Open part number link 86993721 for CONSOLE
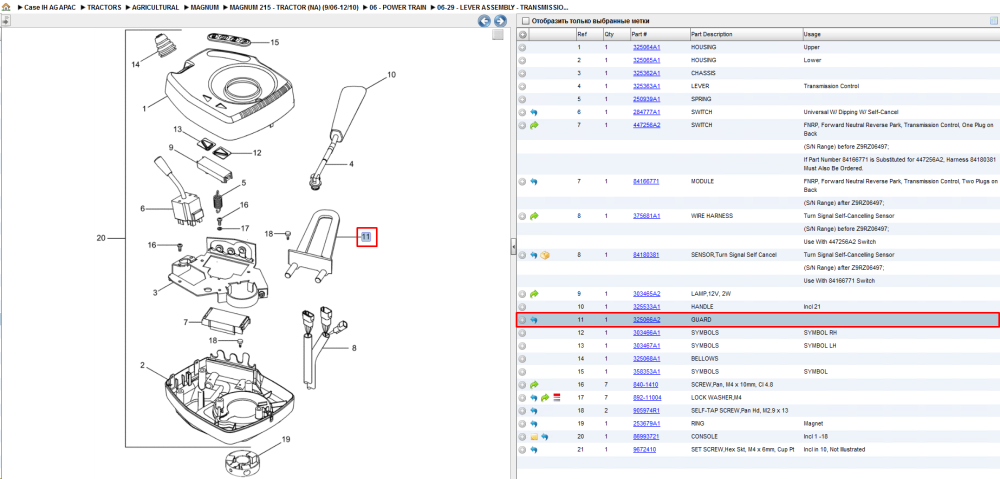The image size is (1000, 479). pyautogui.click(x=645, y=437)
